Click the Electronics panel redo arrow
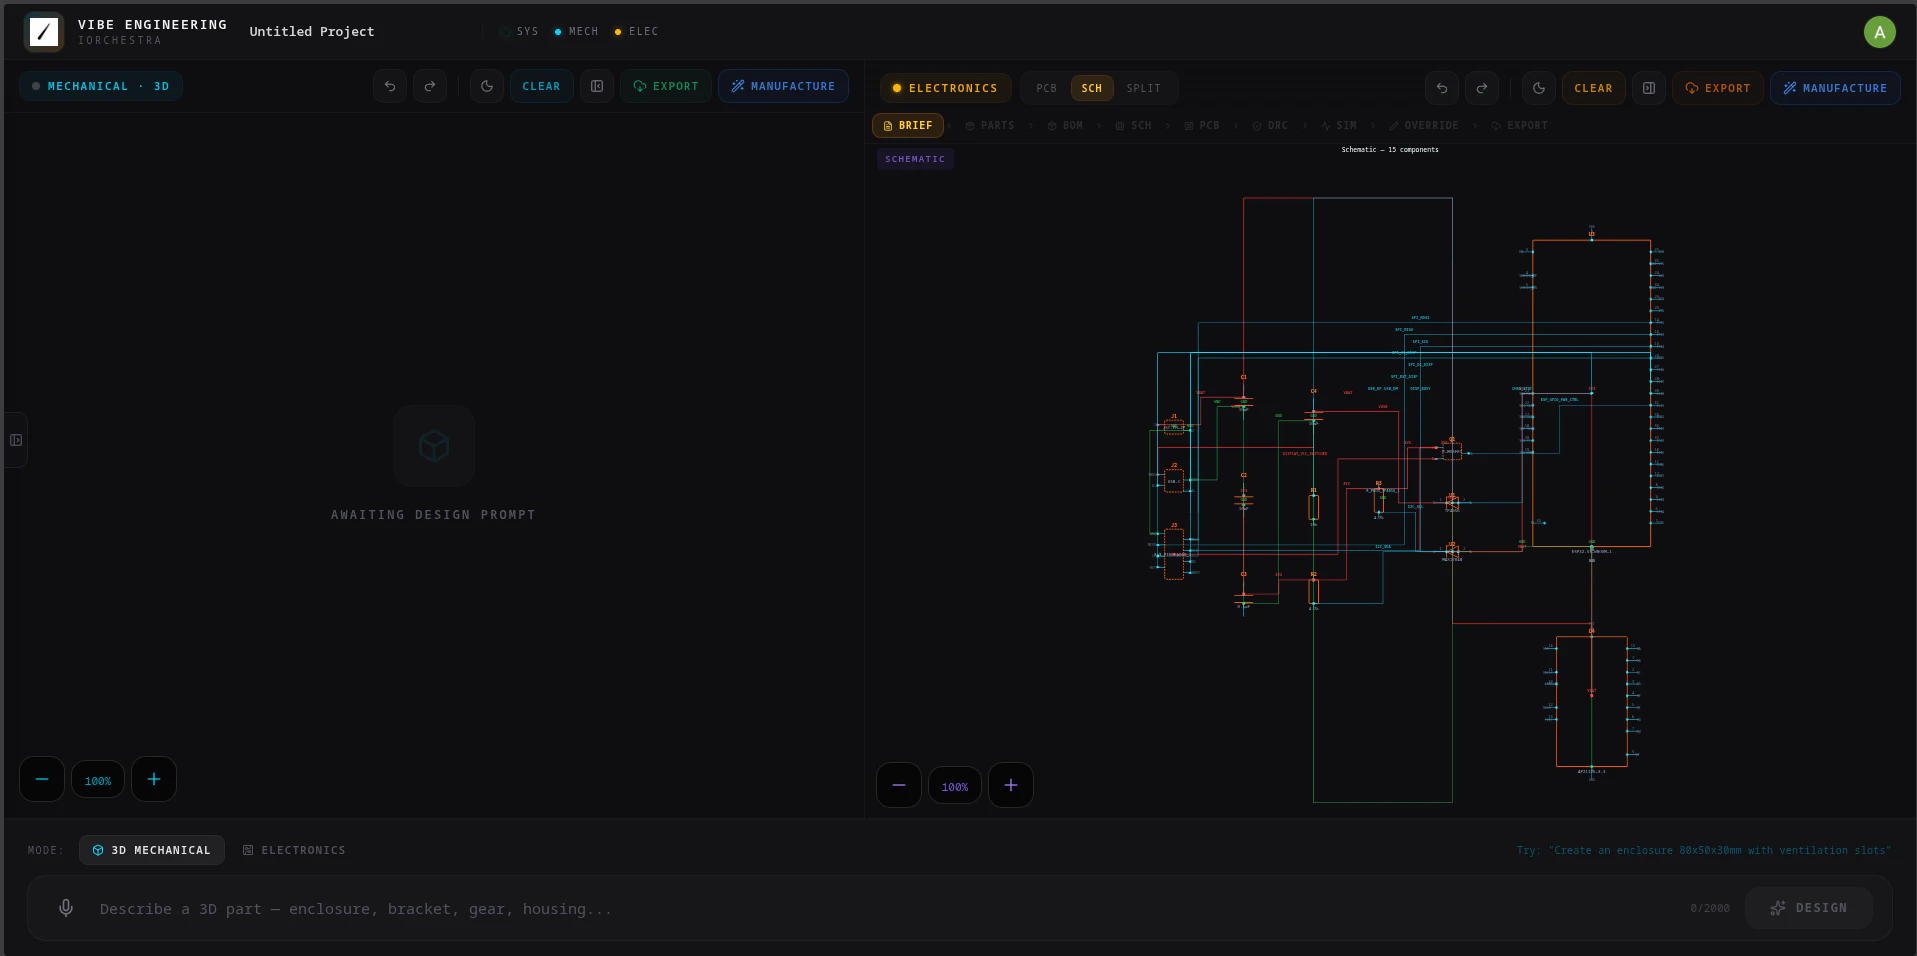 (1482, 88)
